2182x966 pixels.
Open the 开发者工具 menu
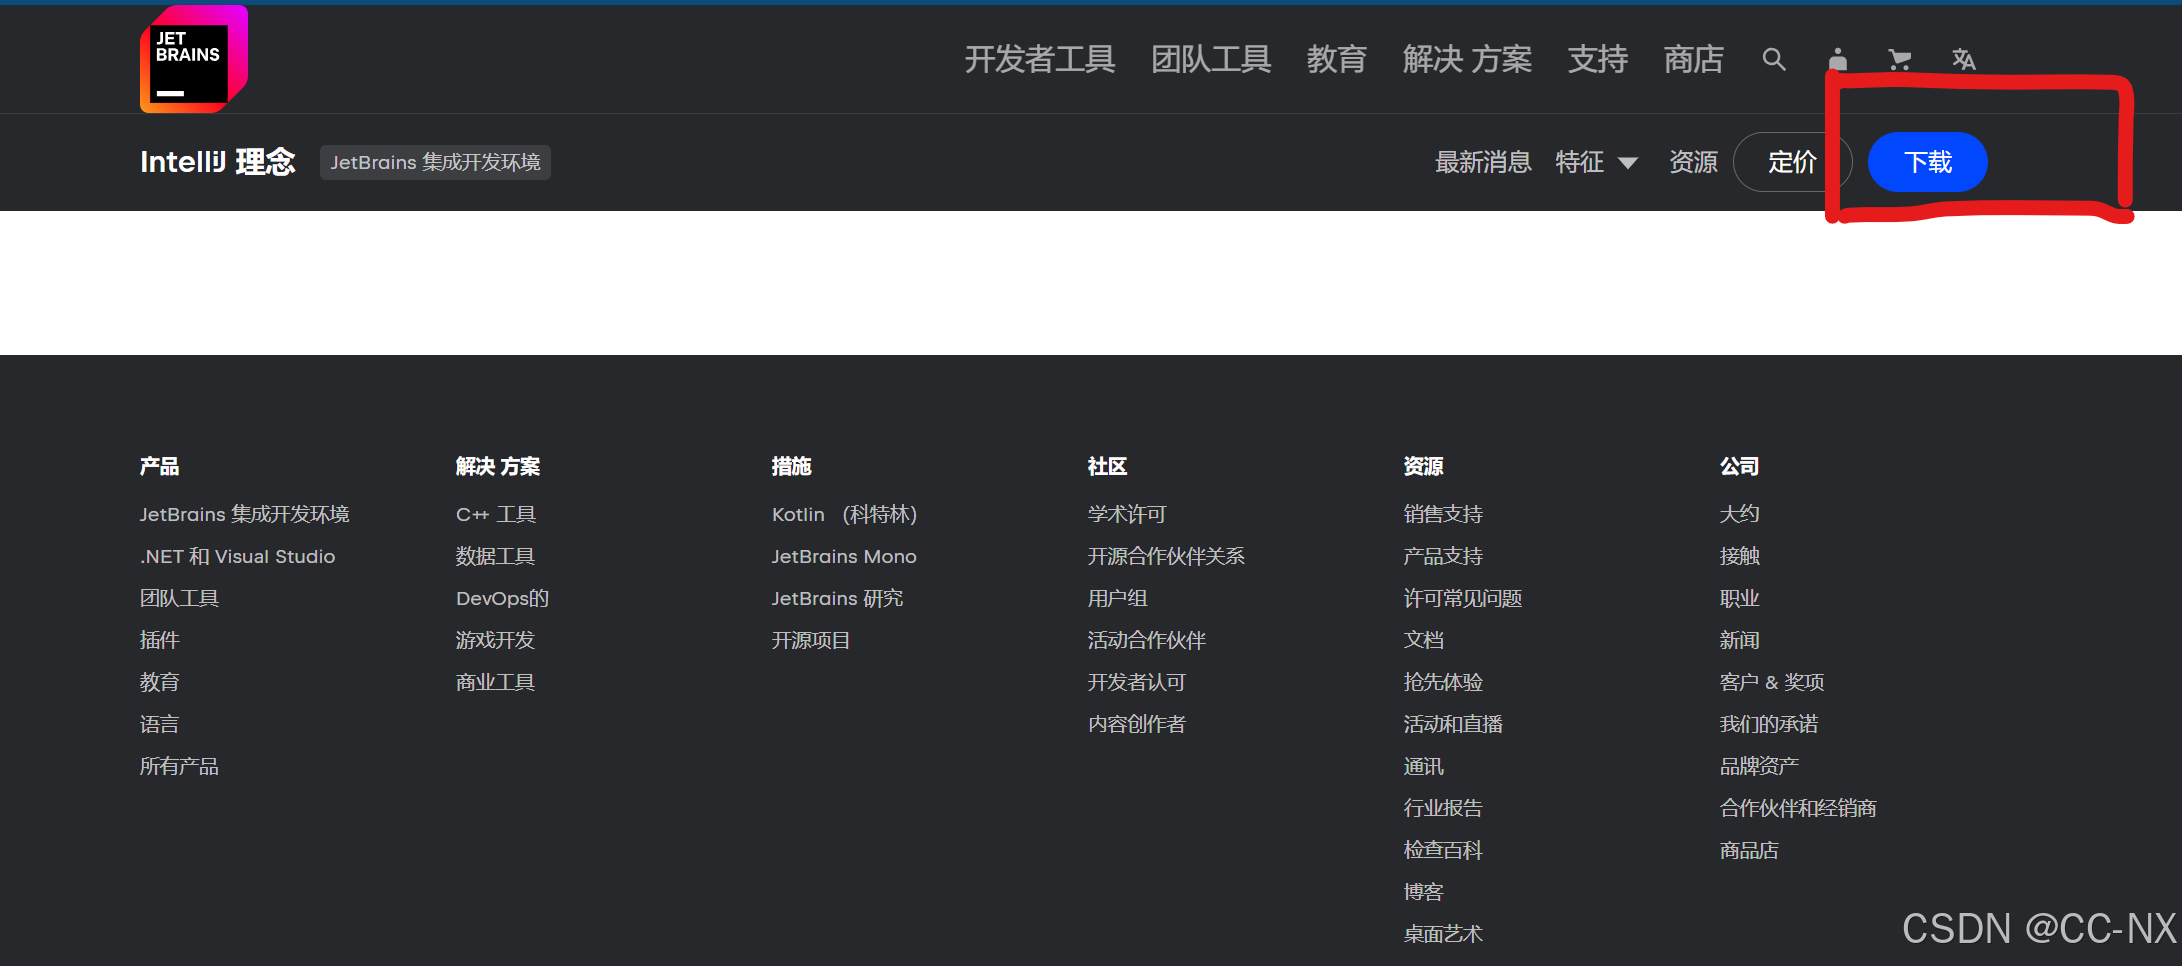[x=1040, y=59]
